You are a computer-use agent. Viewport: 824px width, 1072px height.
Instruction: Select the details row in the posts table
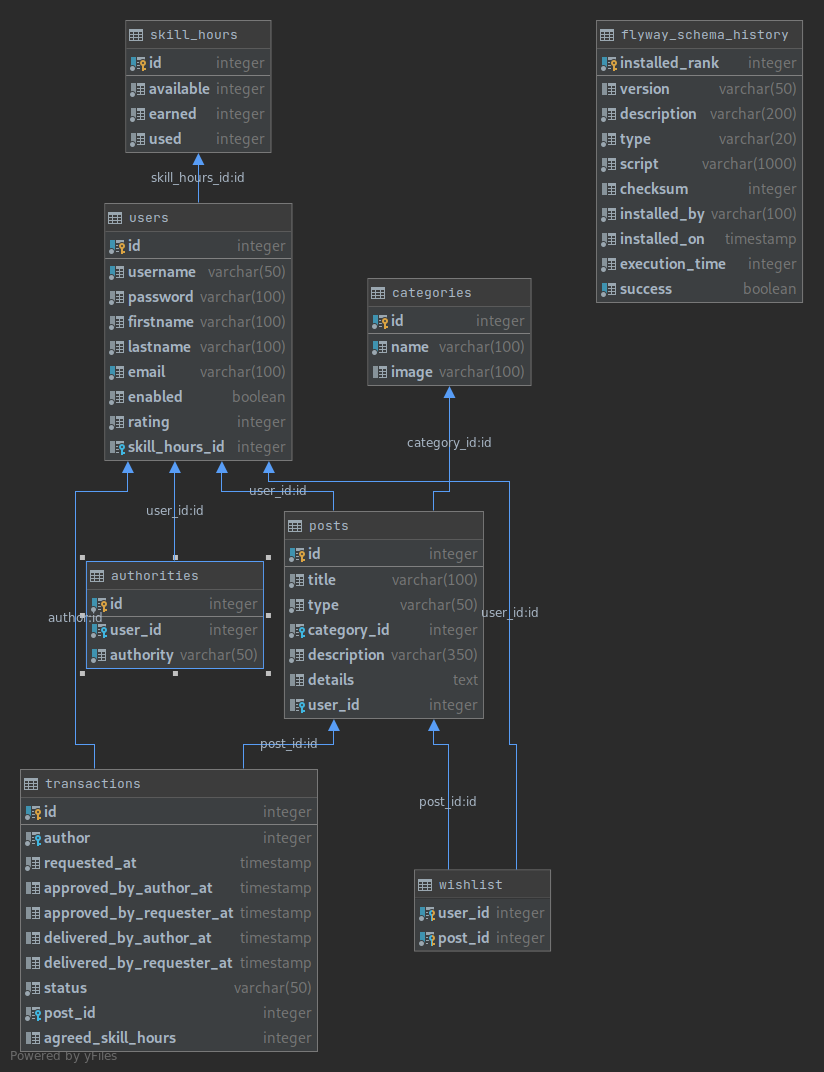point(383,679)
